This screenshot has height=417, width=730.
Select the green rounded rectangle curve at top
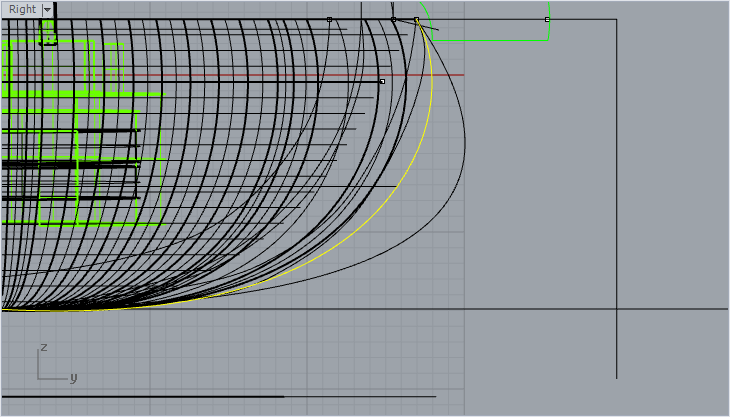click(489, 40)
